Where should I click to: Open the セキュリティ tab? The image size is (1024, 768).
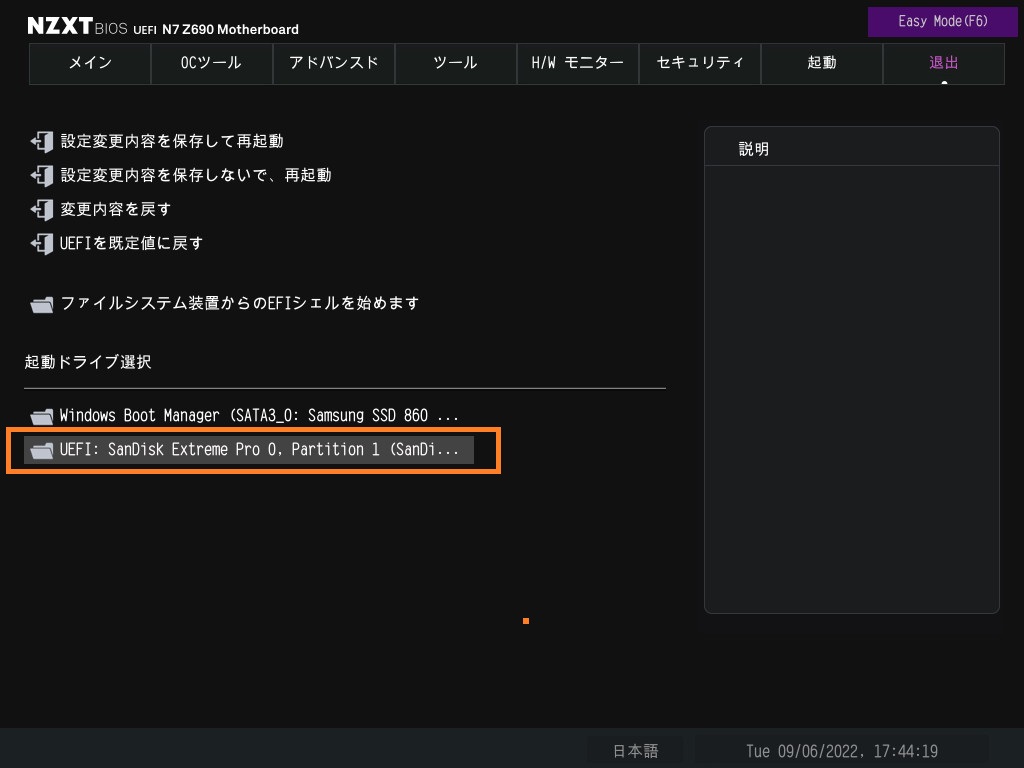click(x=699, y=63)
